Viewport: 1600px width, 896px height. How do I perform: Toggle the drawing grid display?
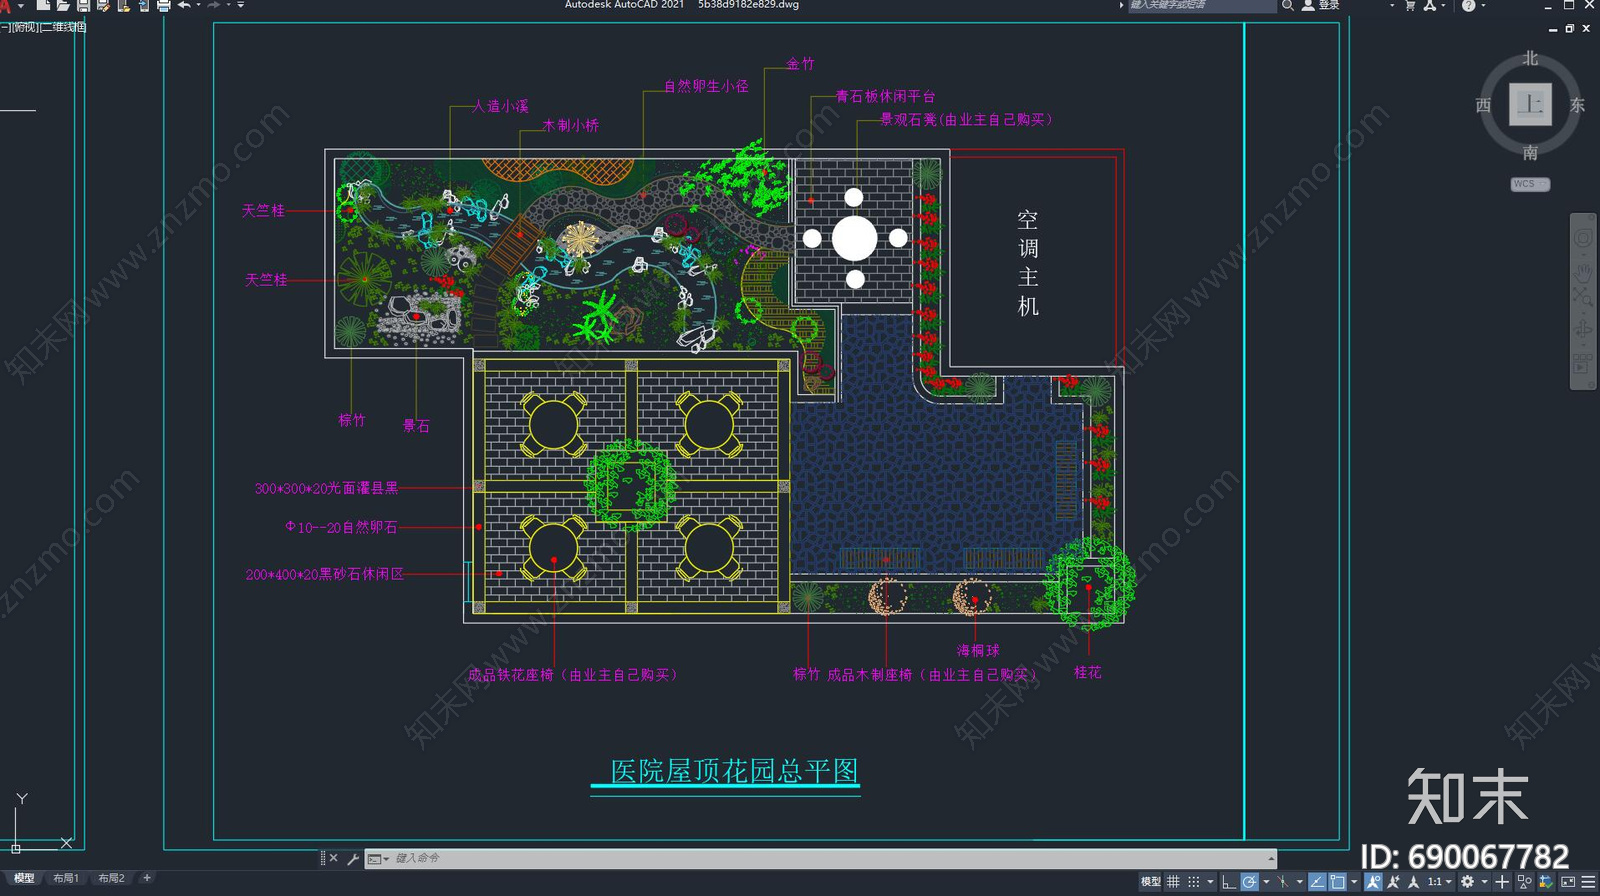pos(1173,881)
